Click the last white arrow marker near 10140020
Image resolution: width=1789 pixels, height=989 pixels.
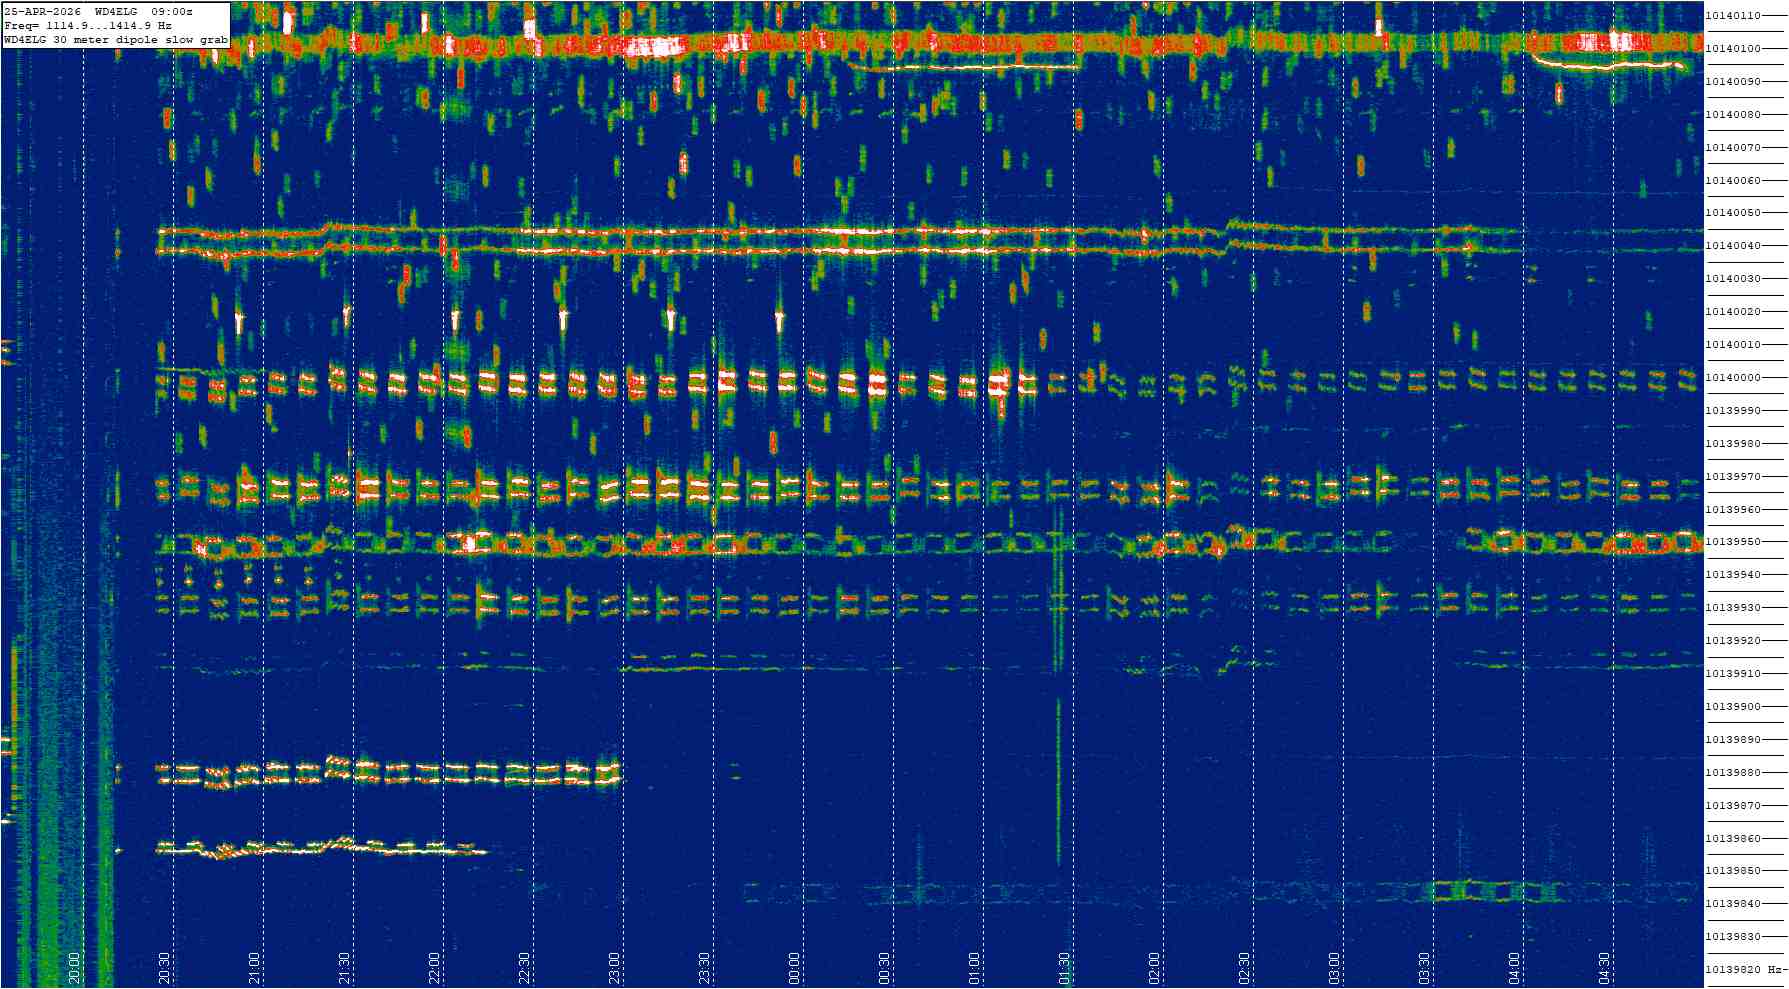[x=780, y=321]
